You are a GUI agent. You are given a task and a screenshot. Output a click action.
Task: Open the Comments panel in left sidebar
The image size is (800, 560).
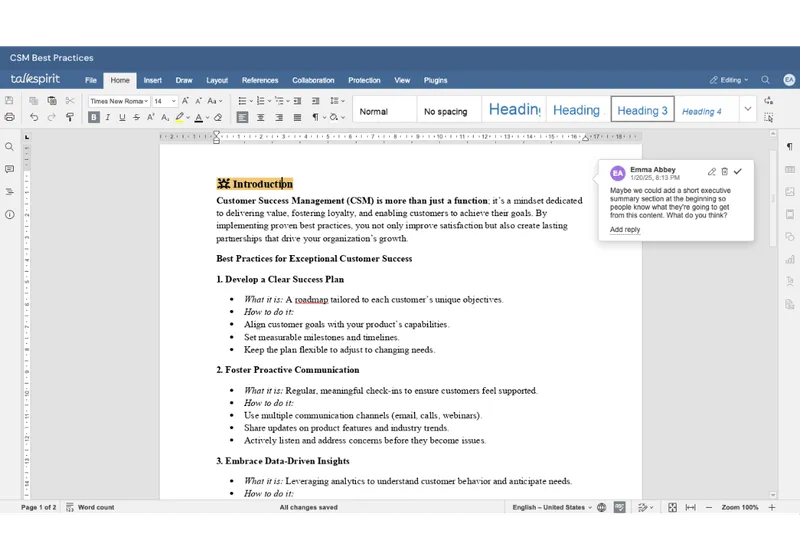9,169
